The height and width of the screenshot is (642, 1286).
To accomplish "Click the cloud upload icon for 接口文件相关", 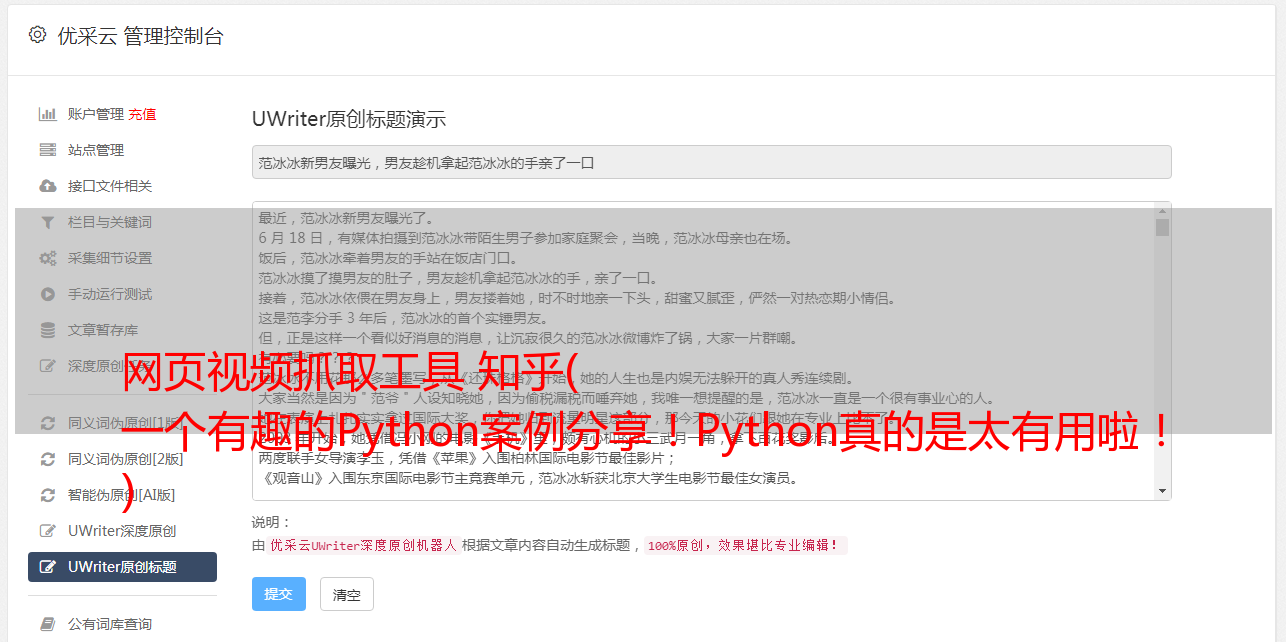I will pyautogui.click(x=47, y=186).
